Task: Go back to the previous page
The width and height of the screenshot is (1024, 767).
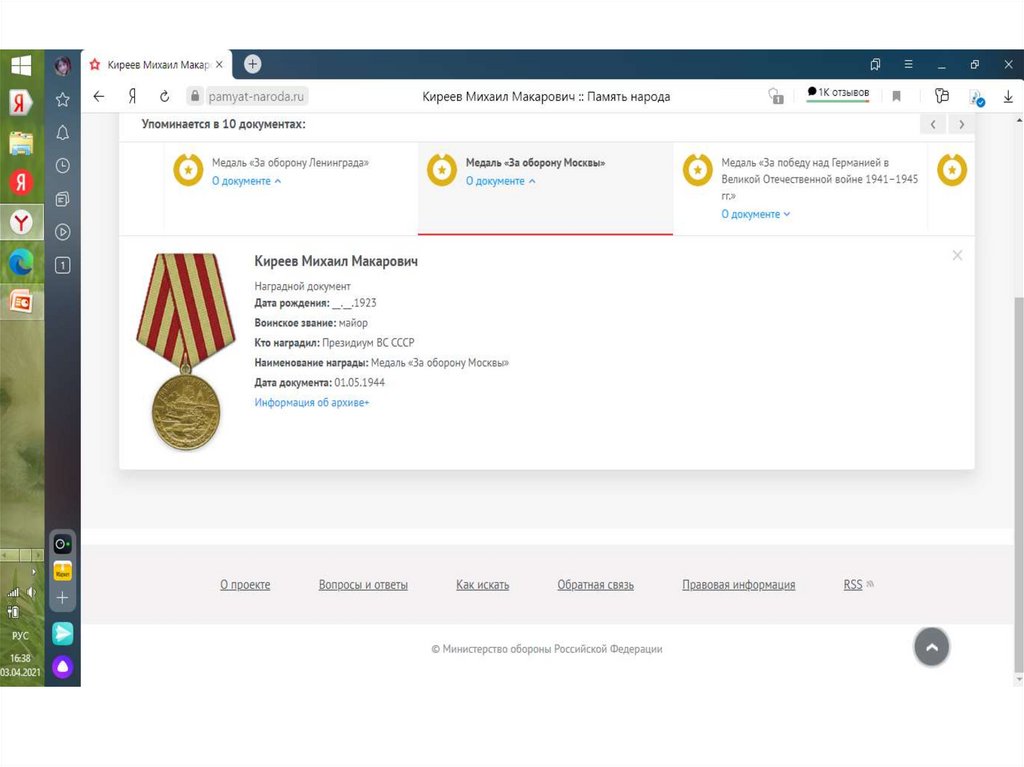Action: pyautogui.click(x=99, y=97)
